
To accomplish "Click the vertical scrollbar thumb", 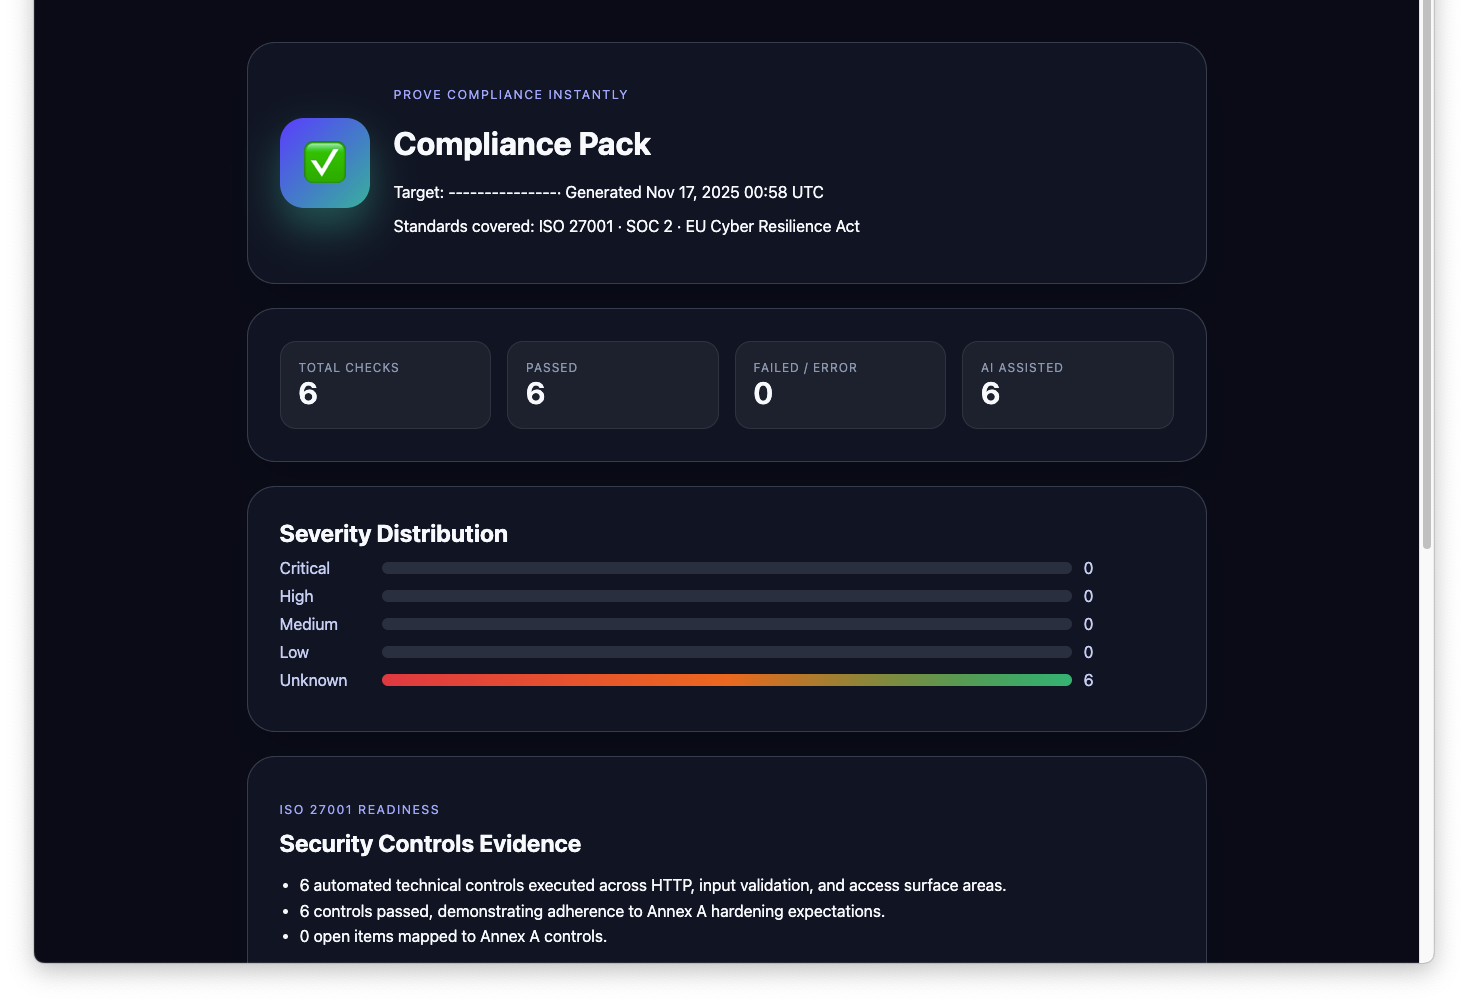I will pyautogui.click(x=1427, y=274).
